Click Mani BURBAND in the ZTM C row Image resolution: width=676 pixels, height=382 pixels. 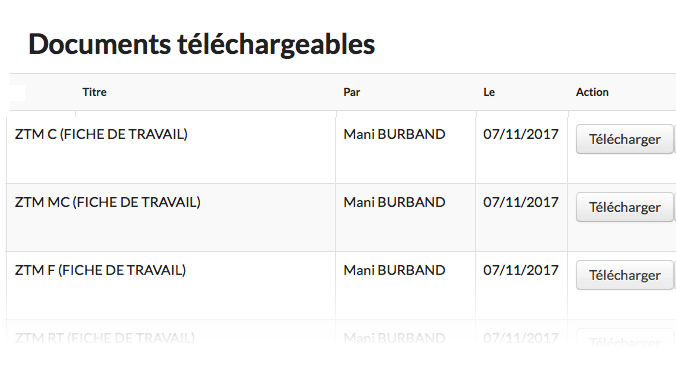pyautogui.click(x=394, y=134)
